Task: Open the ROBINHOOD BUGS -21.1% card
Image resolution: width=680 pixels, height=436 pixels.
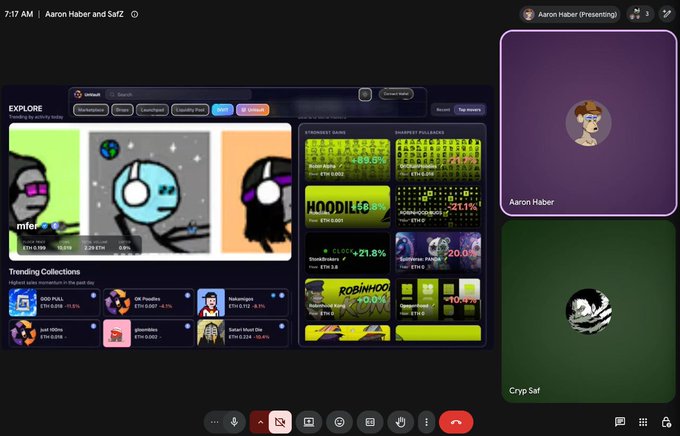Action: (438, 207)
